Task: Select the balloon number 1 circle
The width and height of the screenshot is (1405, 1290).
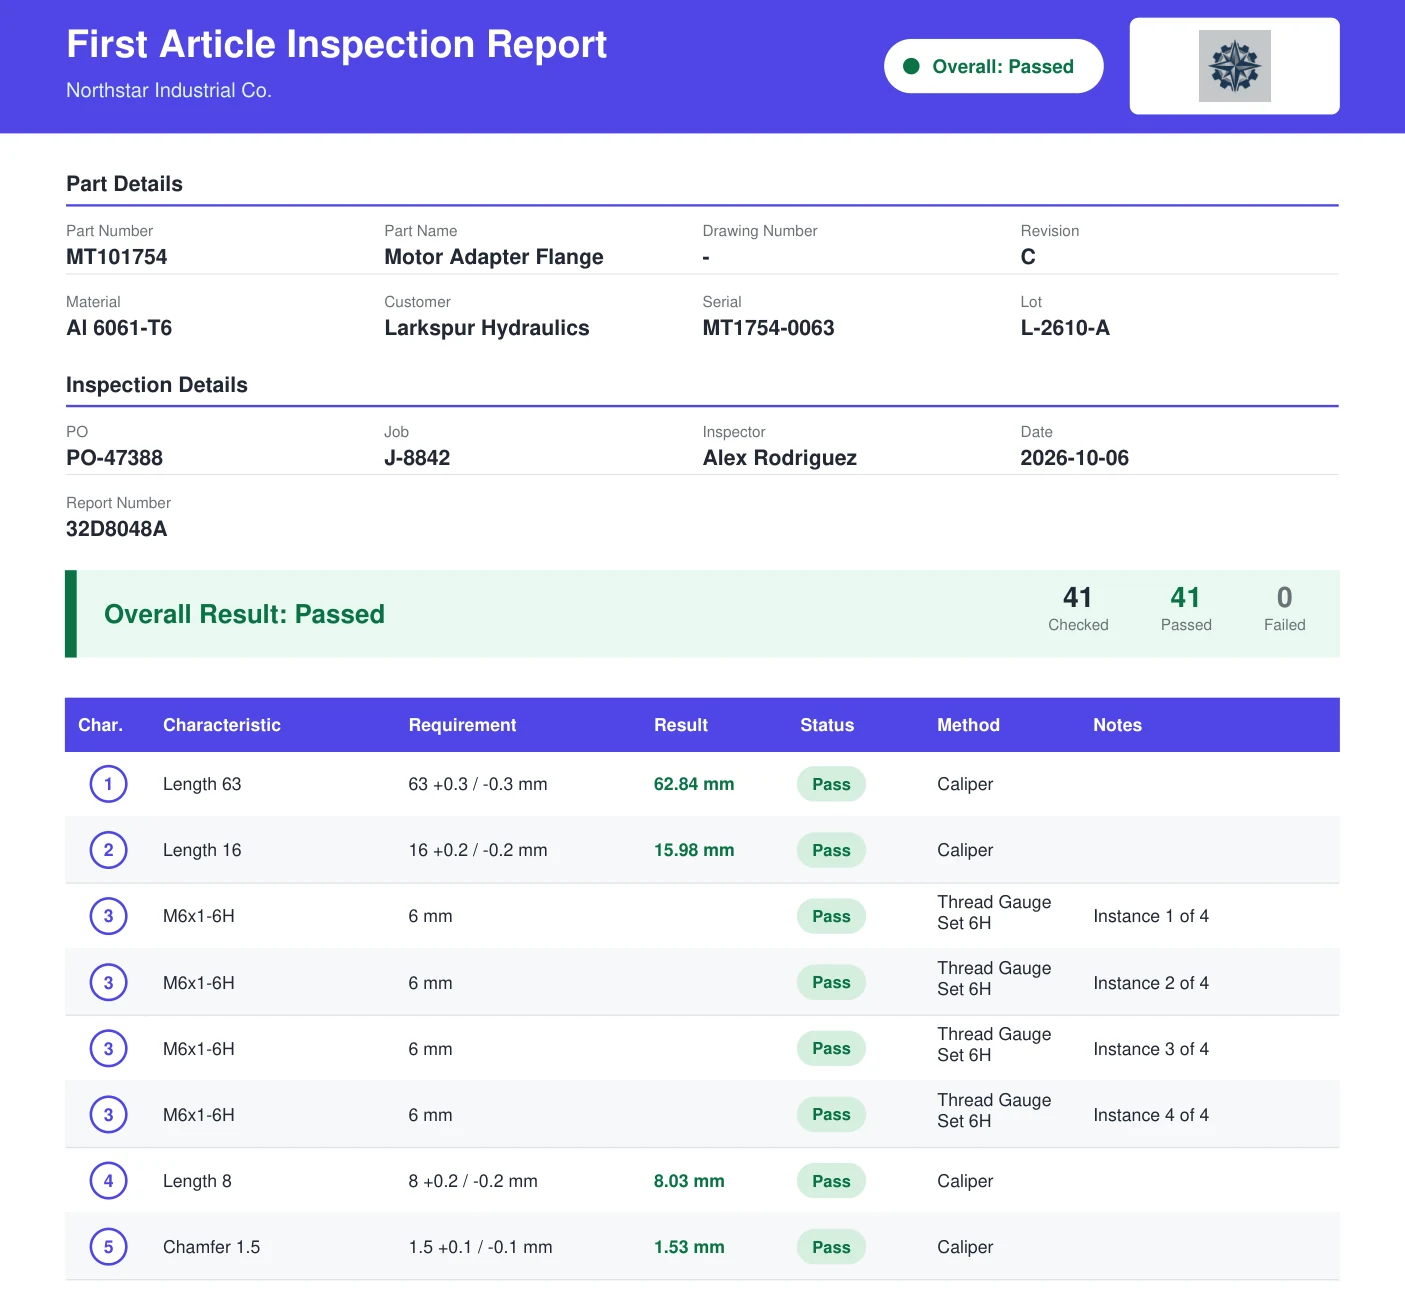Action: point(108,784)
